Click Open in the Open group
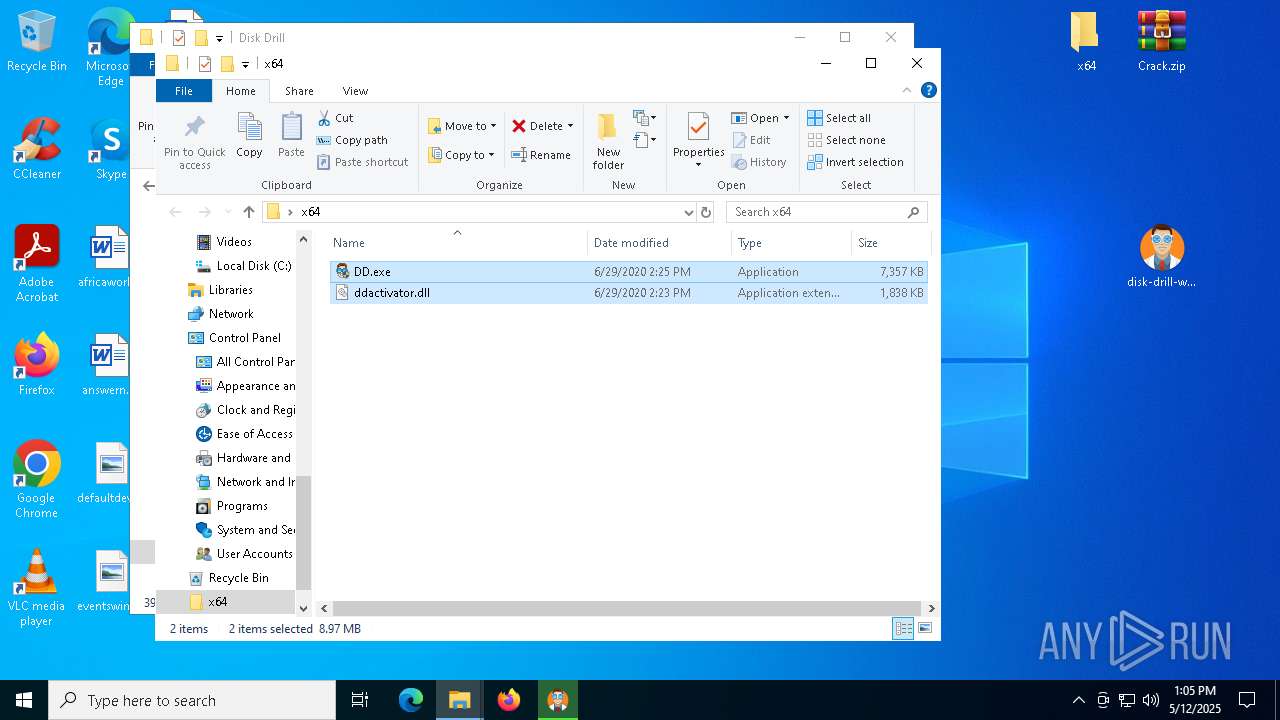Image resolution: width=1280 pixels, height=720 pixels. coord(755,118)
